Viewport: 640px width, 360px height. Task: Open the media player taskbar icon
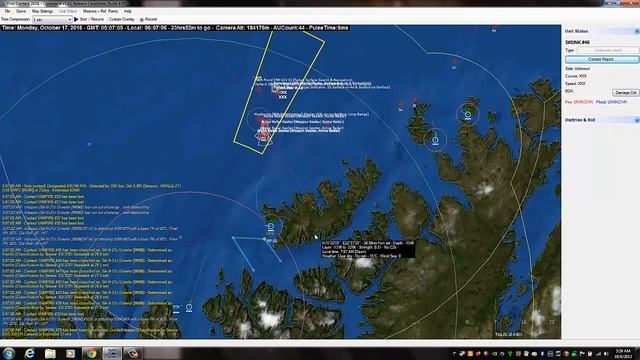71,353
